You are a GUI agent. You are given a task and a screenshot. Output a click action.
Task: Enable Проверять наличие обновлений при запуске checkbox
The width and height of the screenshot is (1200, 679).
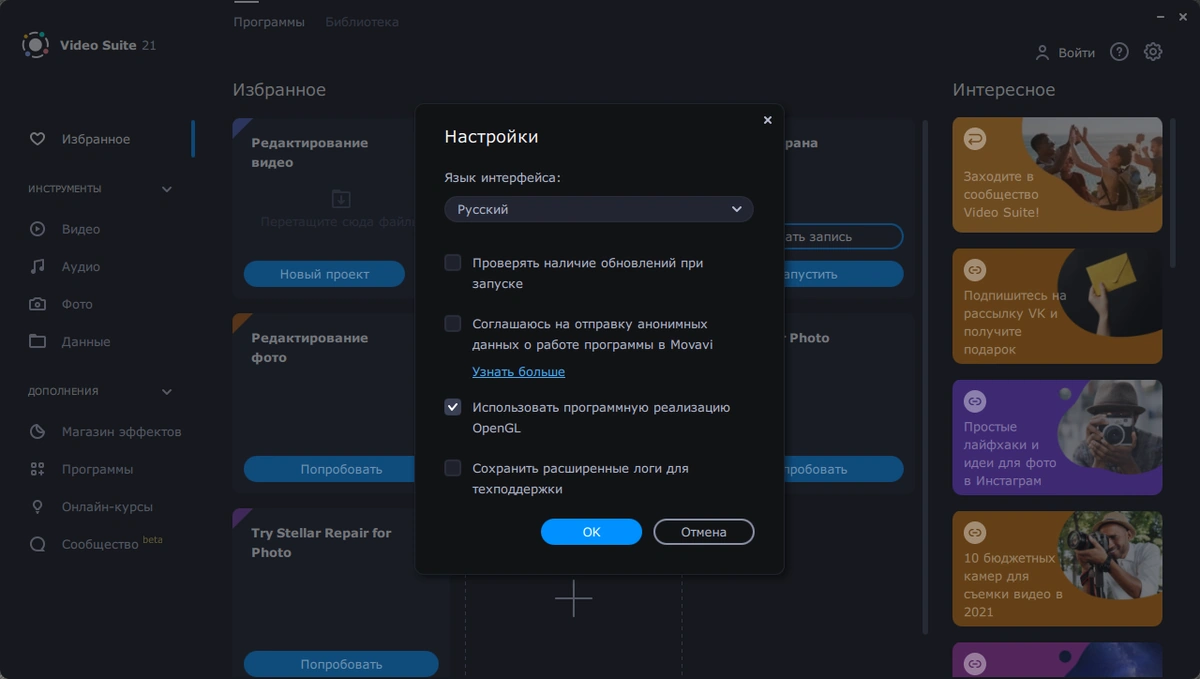453,263
